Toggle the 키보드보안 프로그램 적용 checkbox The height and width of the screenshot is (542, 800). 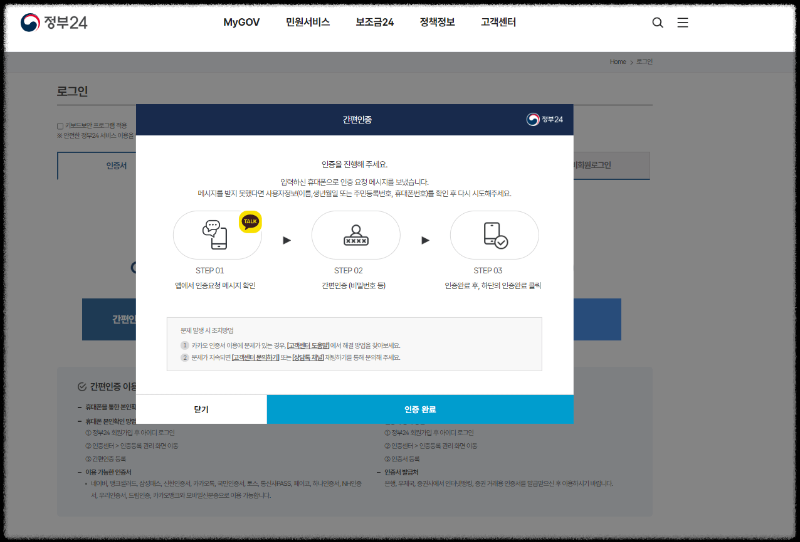pos(60,126)
